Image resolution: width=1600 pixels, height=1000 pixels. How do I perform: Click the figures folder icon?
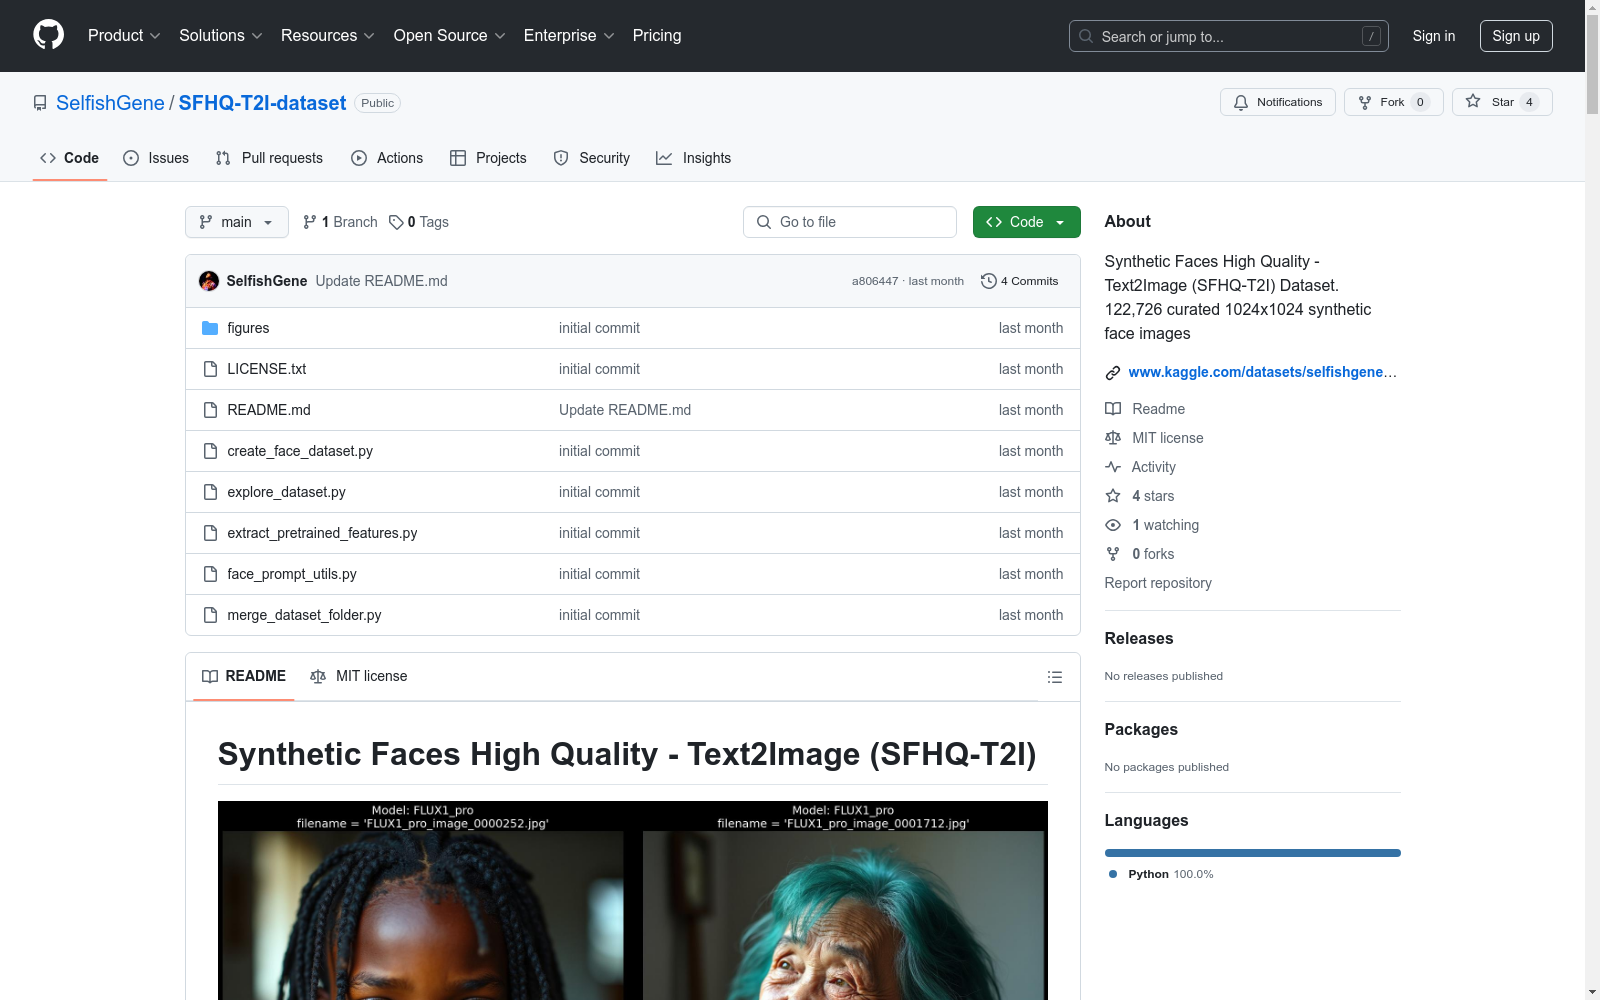tap(210, 328)
